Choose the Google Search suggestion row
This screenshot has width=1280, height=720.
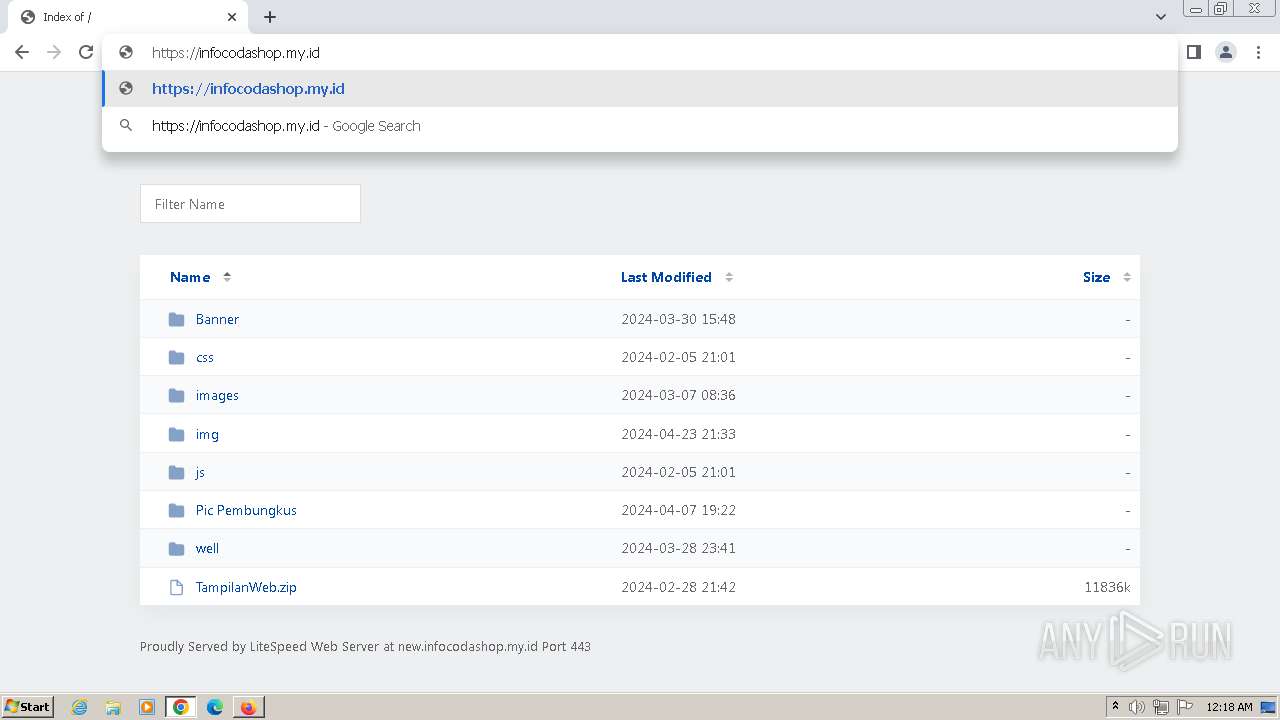pyautogui.click(x=640, y=126)
